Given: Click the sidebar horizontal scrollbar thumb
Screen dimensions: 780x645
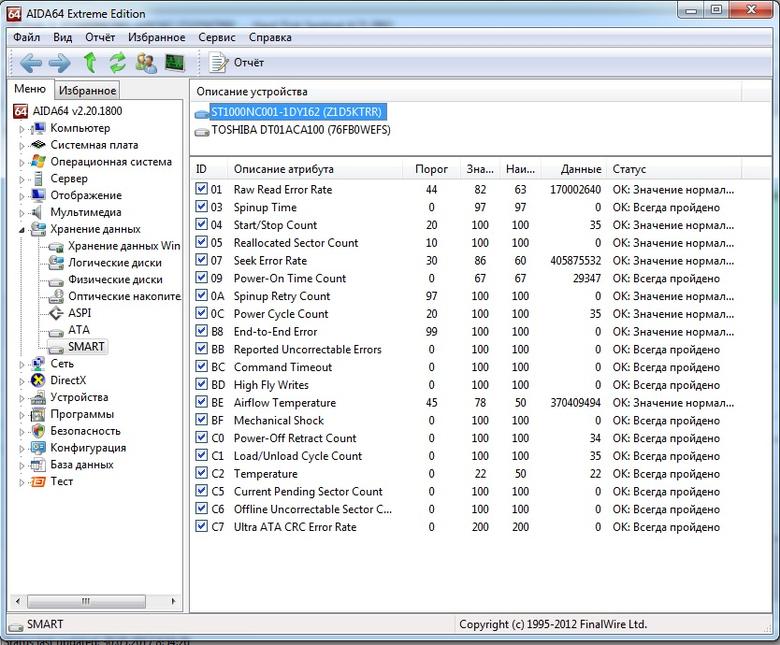Looking at the screenshot, I should pyautogui.click(x=86, y=601).
